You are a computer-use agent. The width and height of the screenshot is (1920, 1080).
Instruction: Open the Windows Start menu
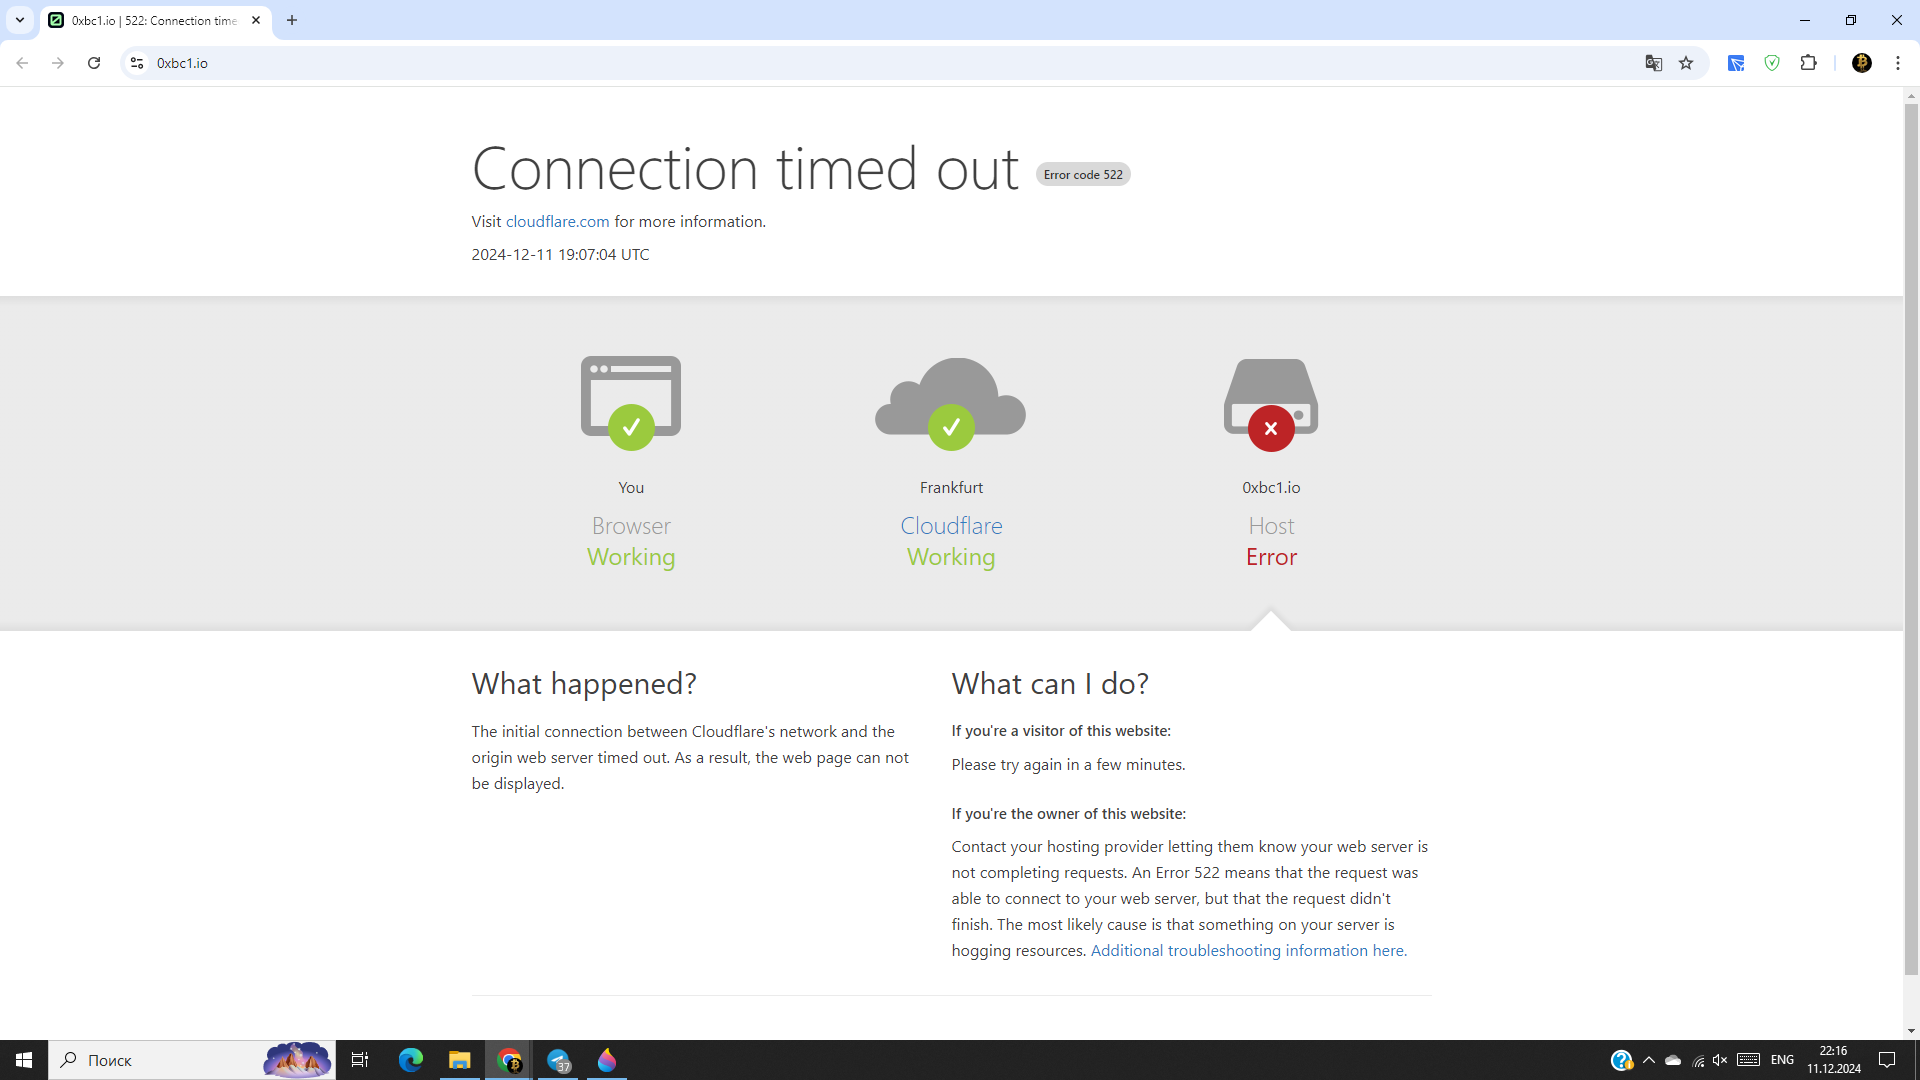click(24, 1060)
